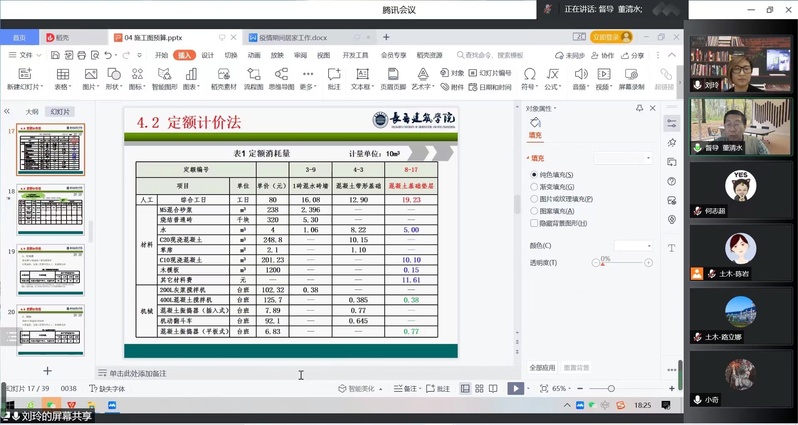Insert a table from the ribbon
Screen dimensions: 798x425
pos(63,78)
